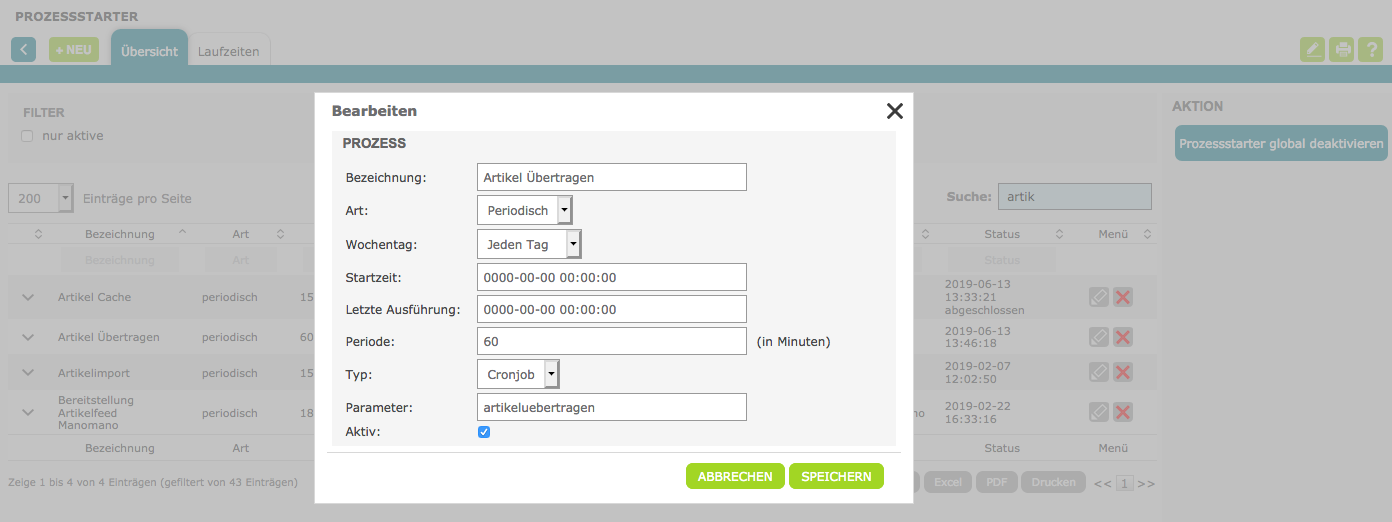
Task: Open the Wochentag dropdown Jeden Tag
Action: pyautogui.click(x=529, y=245)
